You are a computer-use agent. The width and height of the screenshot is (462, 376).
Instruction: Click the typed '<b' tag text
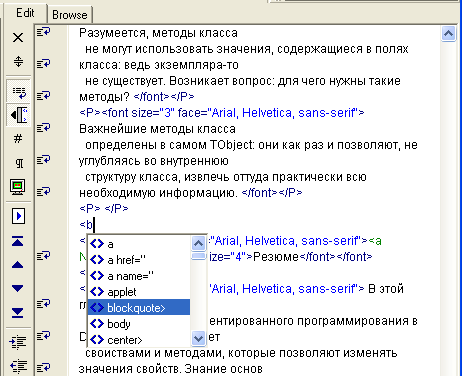coord(86,225)
